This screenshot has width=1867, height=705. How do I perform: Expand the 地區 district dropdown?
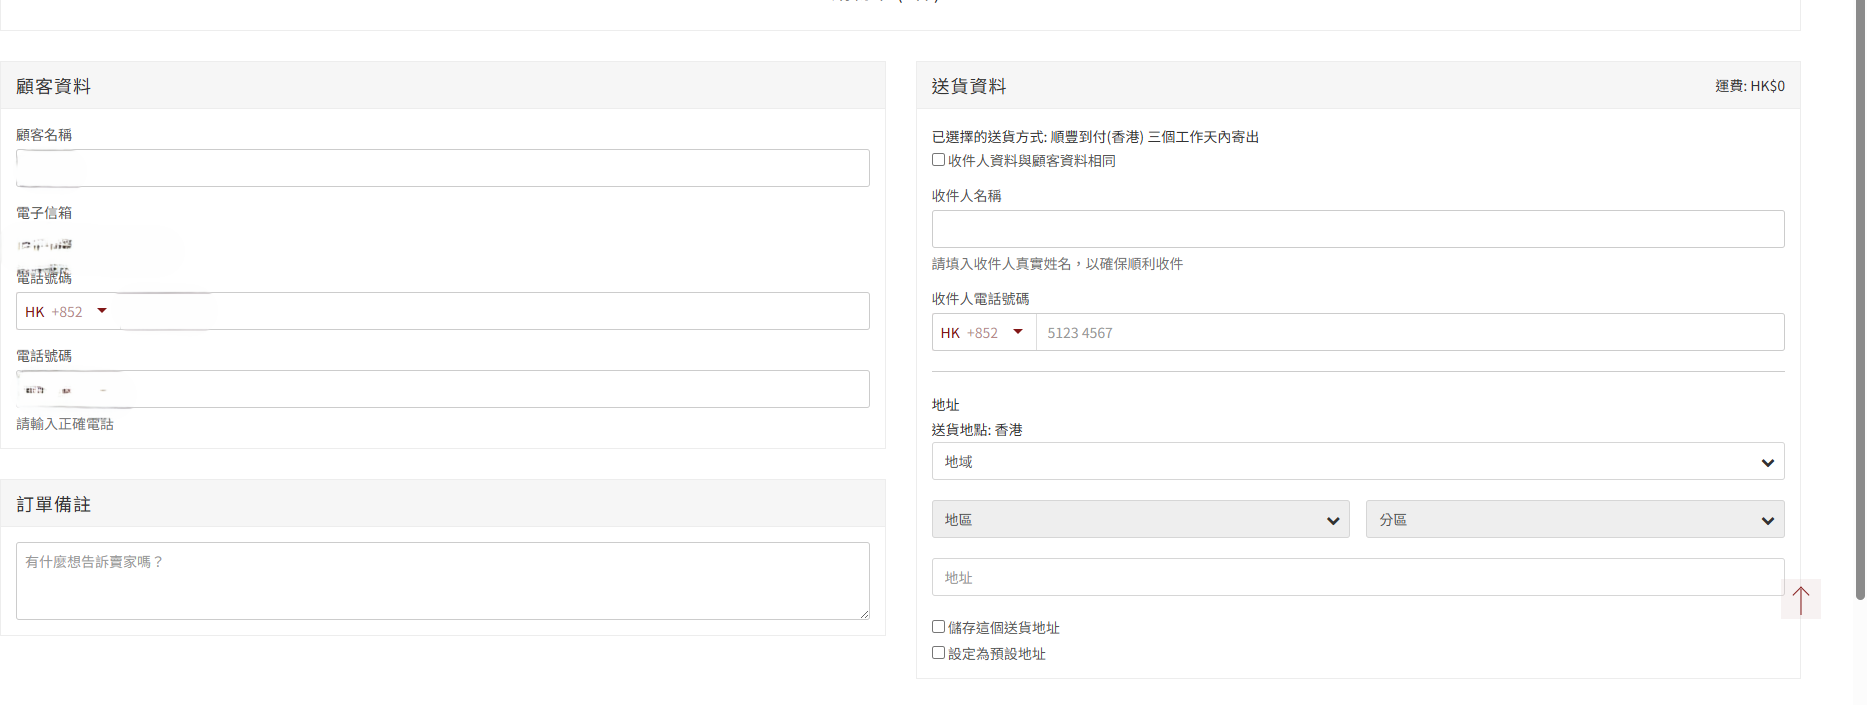pyautogui.click(x=1140, y=520)
